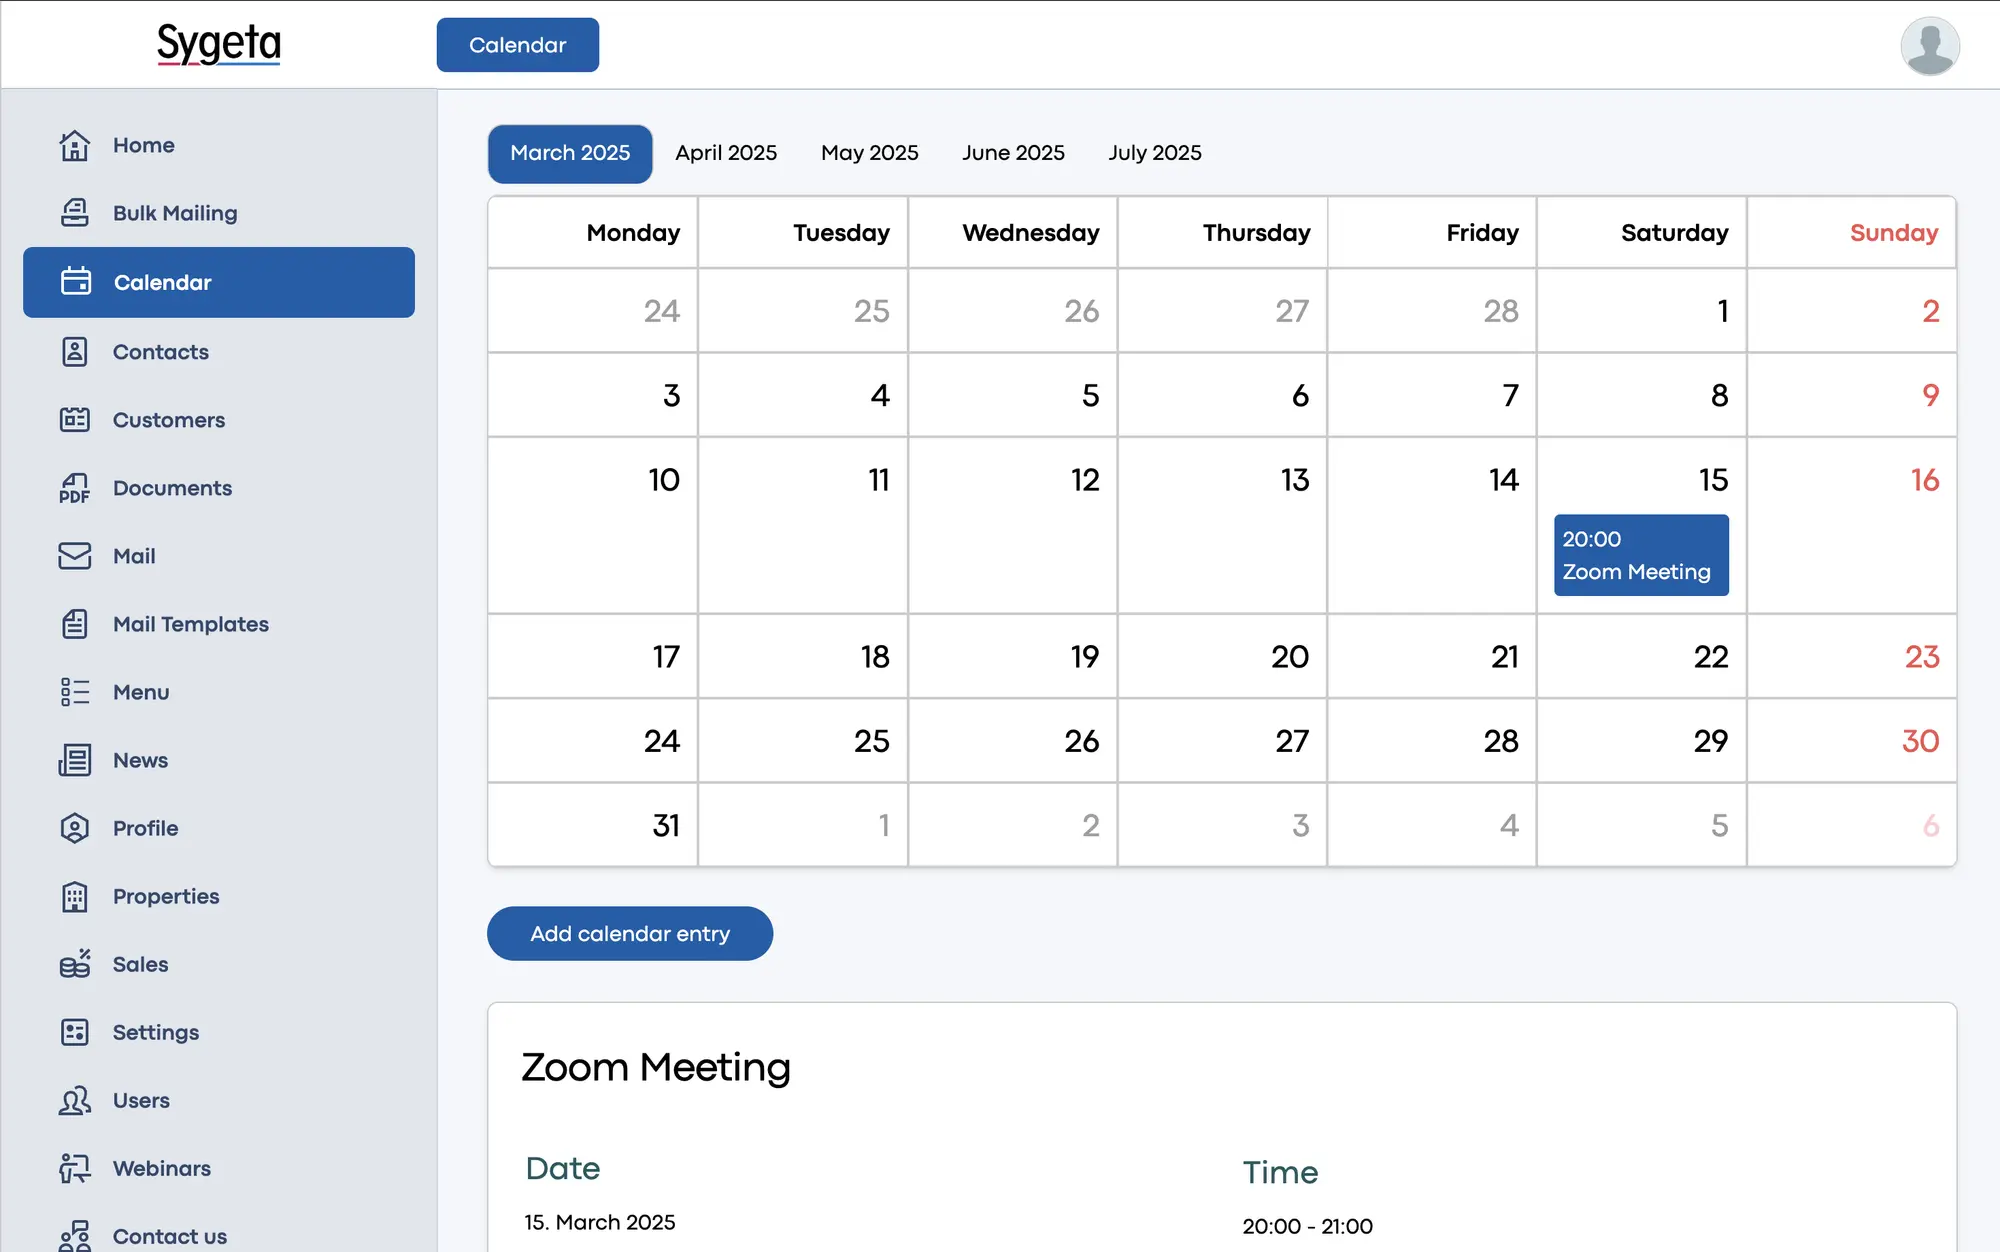Open Contacts label in sidebar
Screen dimensions: 2000x1252
[160, 352]
